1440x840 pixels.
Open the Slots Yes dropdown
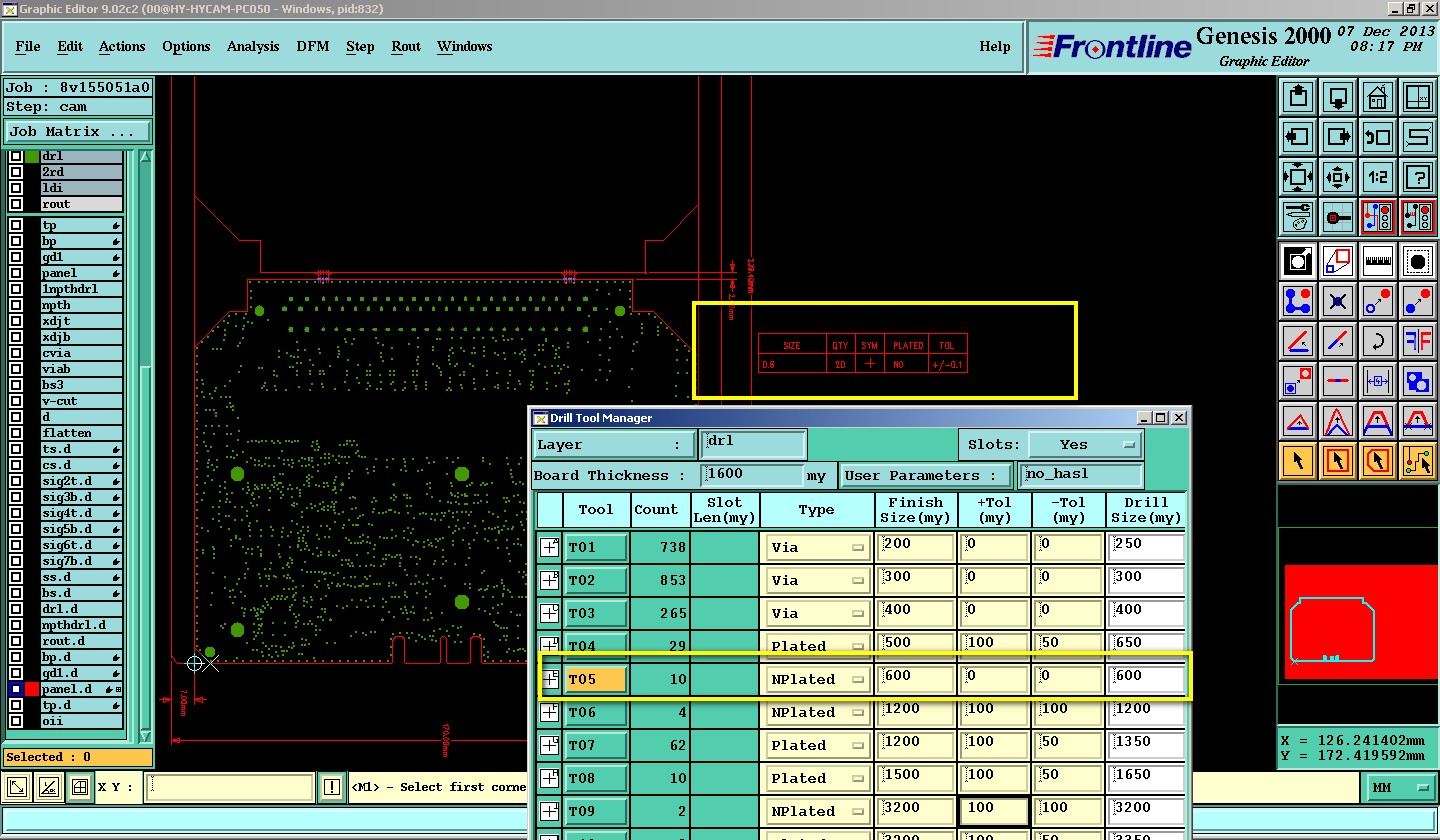coord(1084,444)
